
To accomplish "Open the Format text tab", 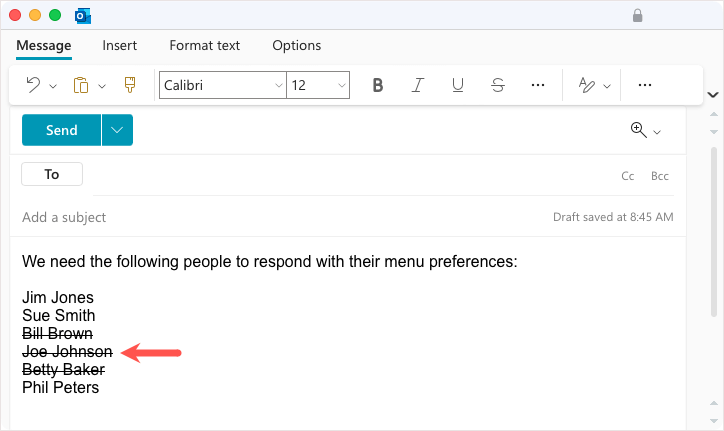I will tap(204, 45).
